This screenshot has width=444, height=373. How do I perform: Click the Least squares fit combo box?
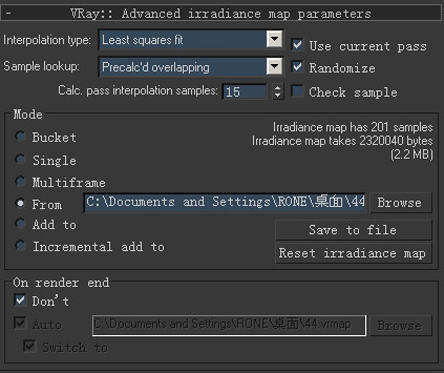tap(191, 40)
